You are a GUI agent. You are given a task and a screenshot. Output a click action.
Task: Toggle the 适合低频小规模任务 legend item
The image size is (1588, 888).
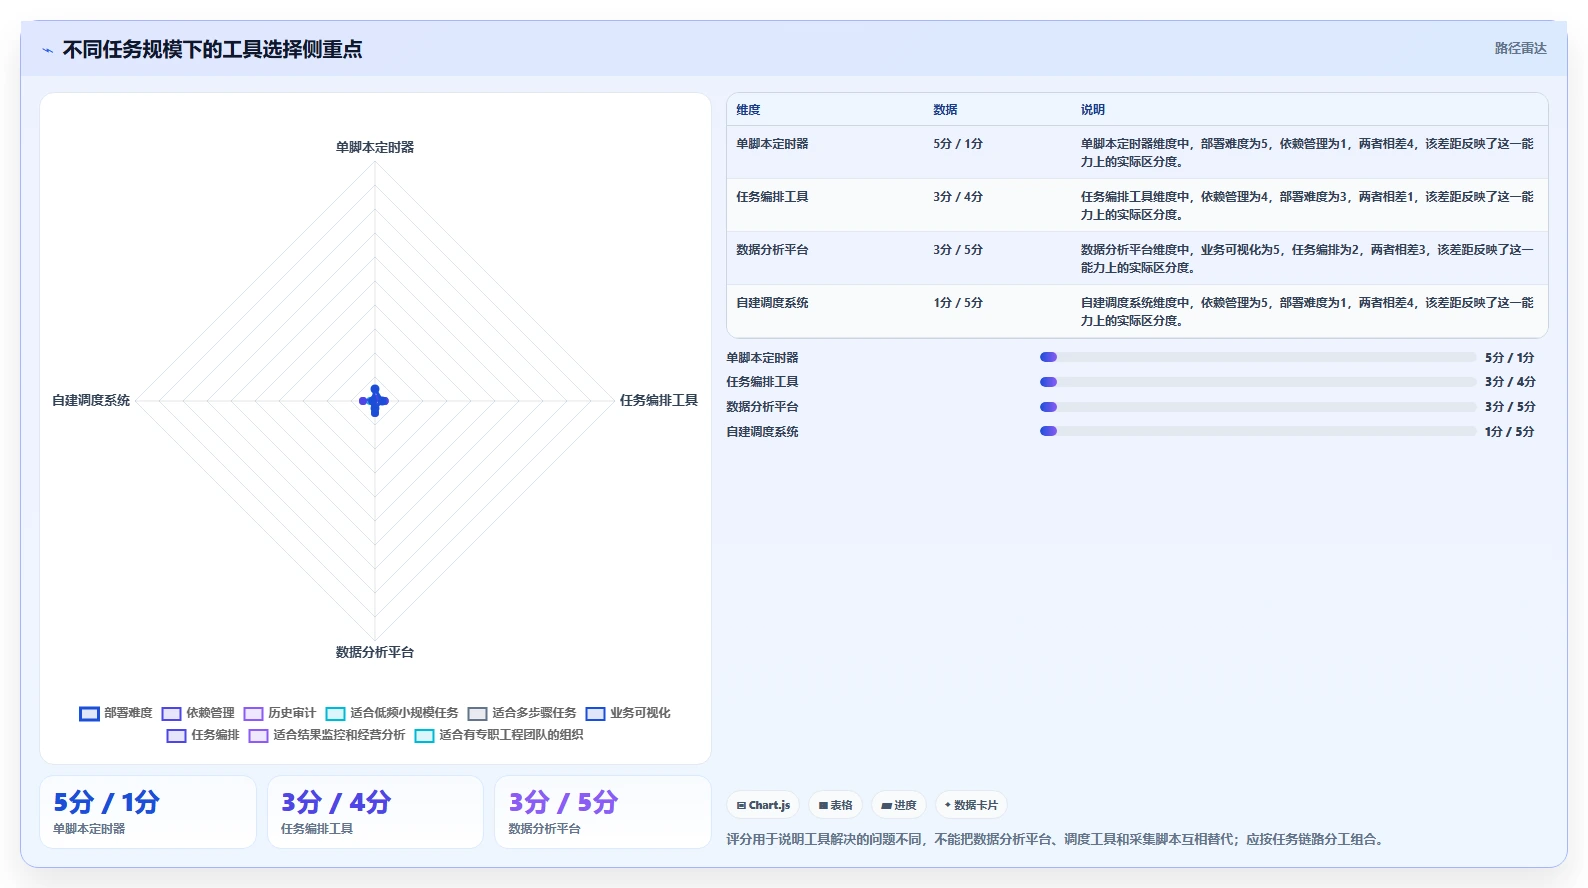click(x=392, y=713)
